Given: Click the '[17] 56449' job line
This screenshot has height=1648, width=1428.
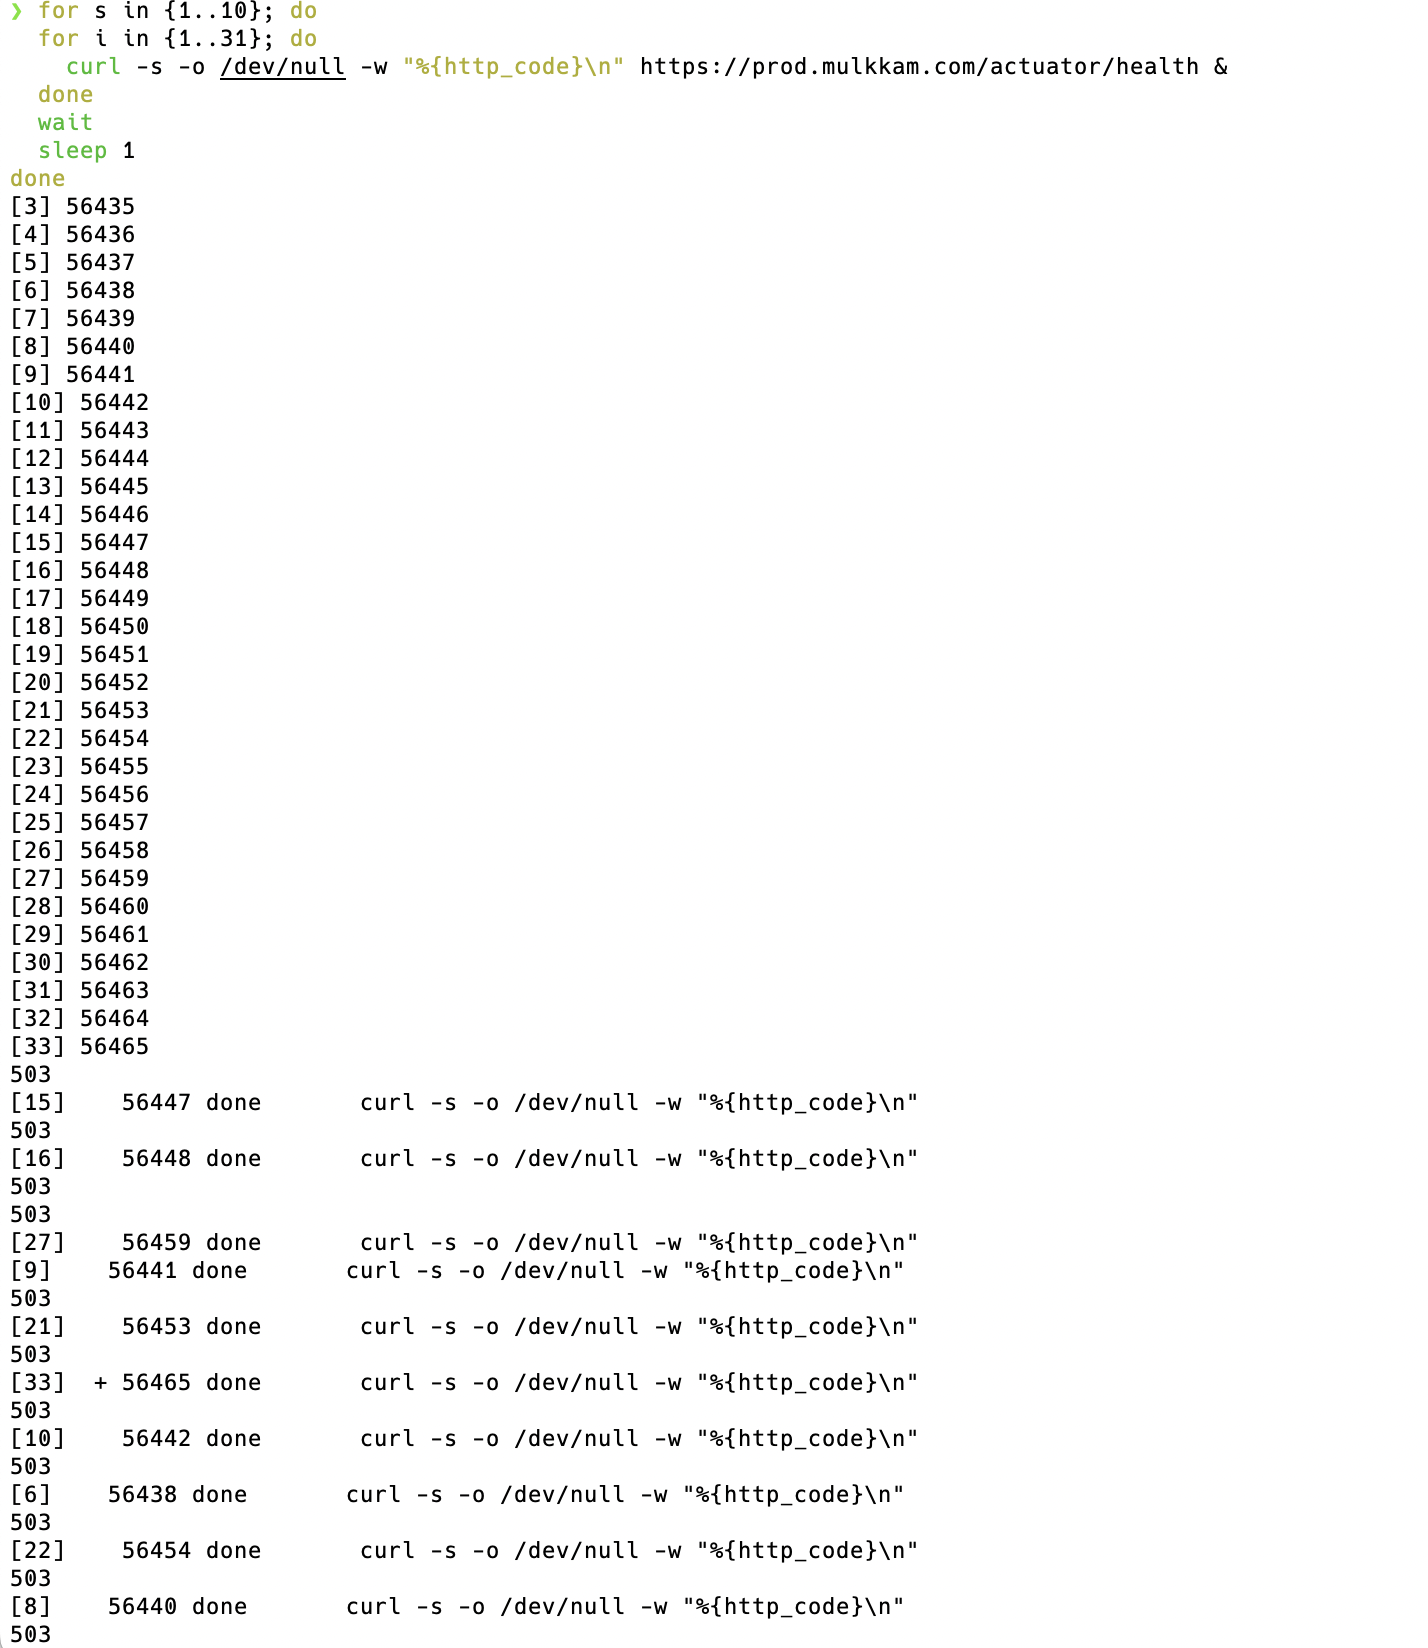Looking at the screenshot, I should click(79, 598).
